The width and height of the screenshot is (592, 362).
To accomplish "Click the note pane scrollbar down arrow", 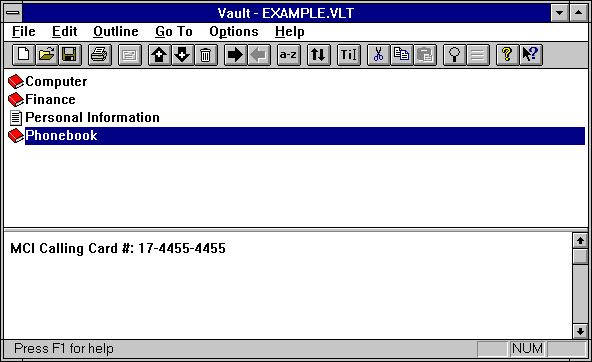I will click(x=580, y=331).
